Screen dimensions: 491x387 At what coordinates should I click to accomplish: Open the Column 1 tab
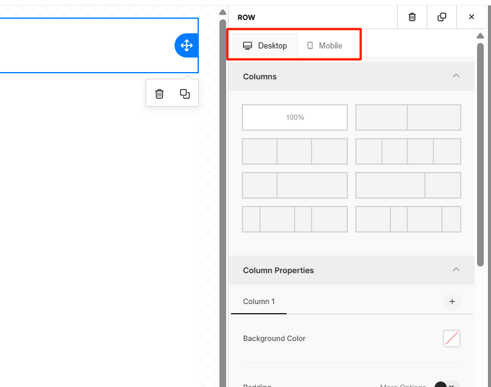[x=259, y=302]
